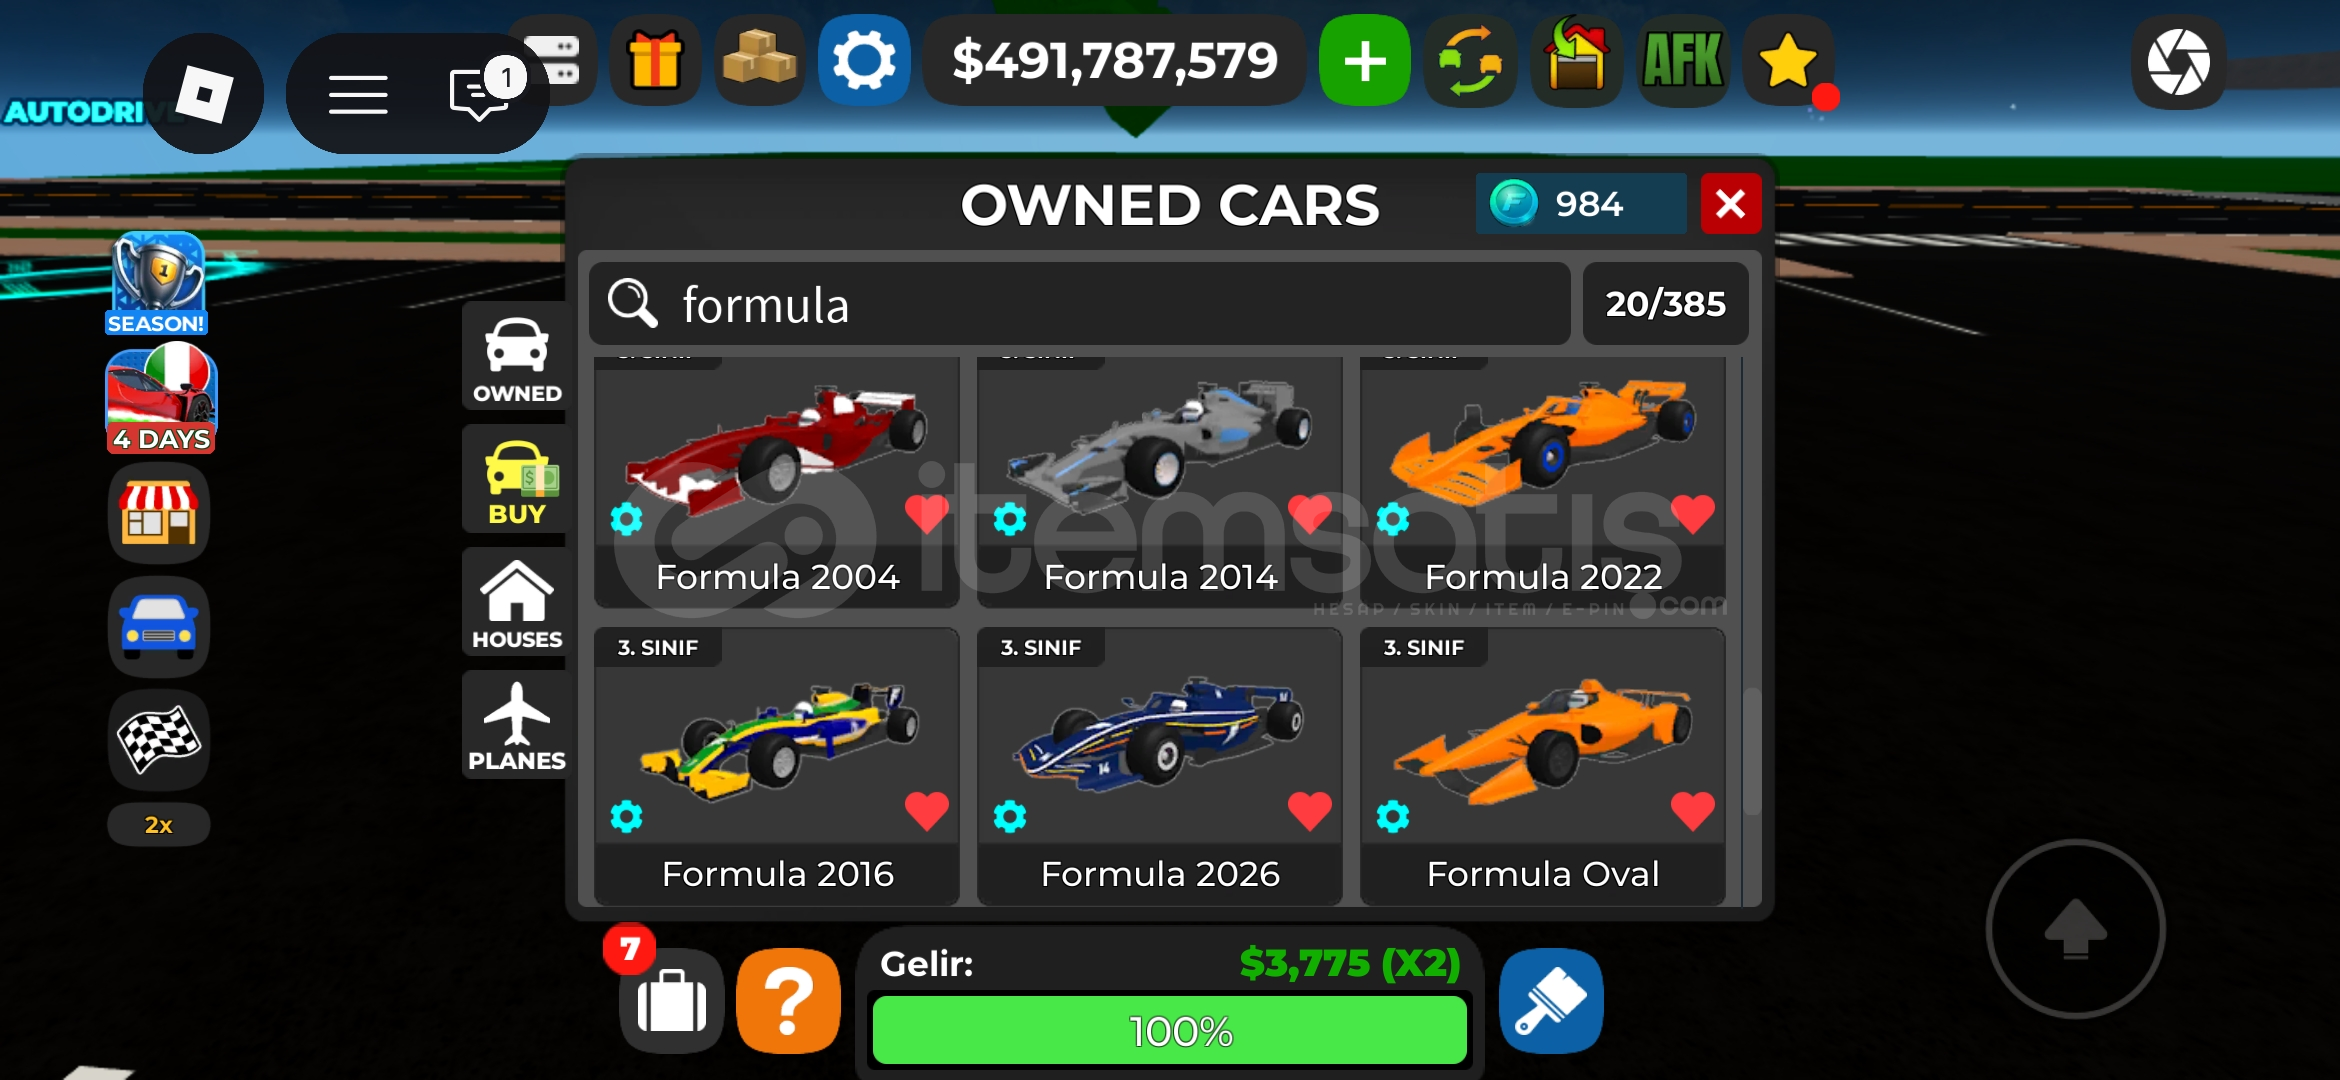Click the green plus add-money button

click(1365, 61)
